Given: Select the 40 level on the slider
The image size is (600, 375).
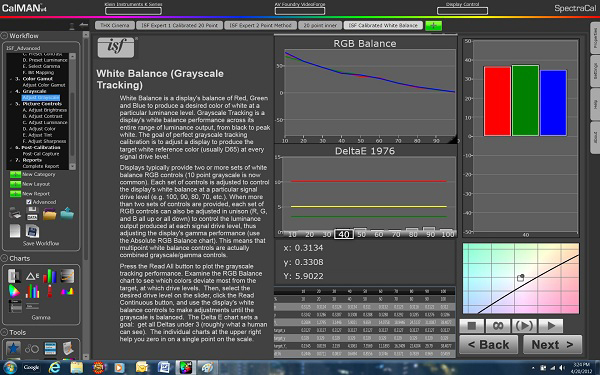Looking at the screenshot, I should [x=344, y=234].
